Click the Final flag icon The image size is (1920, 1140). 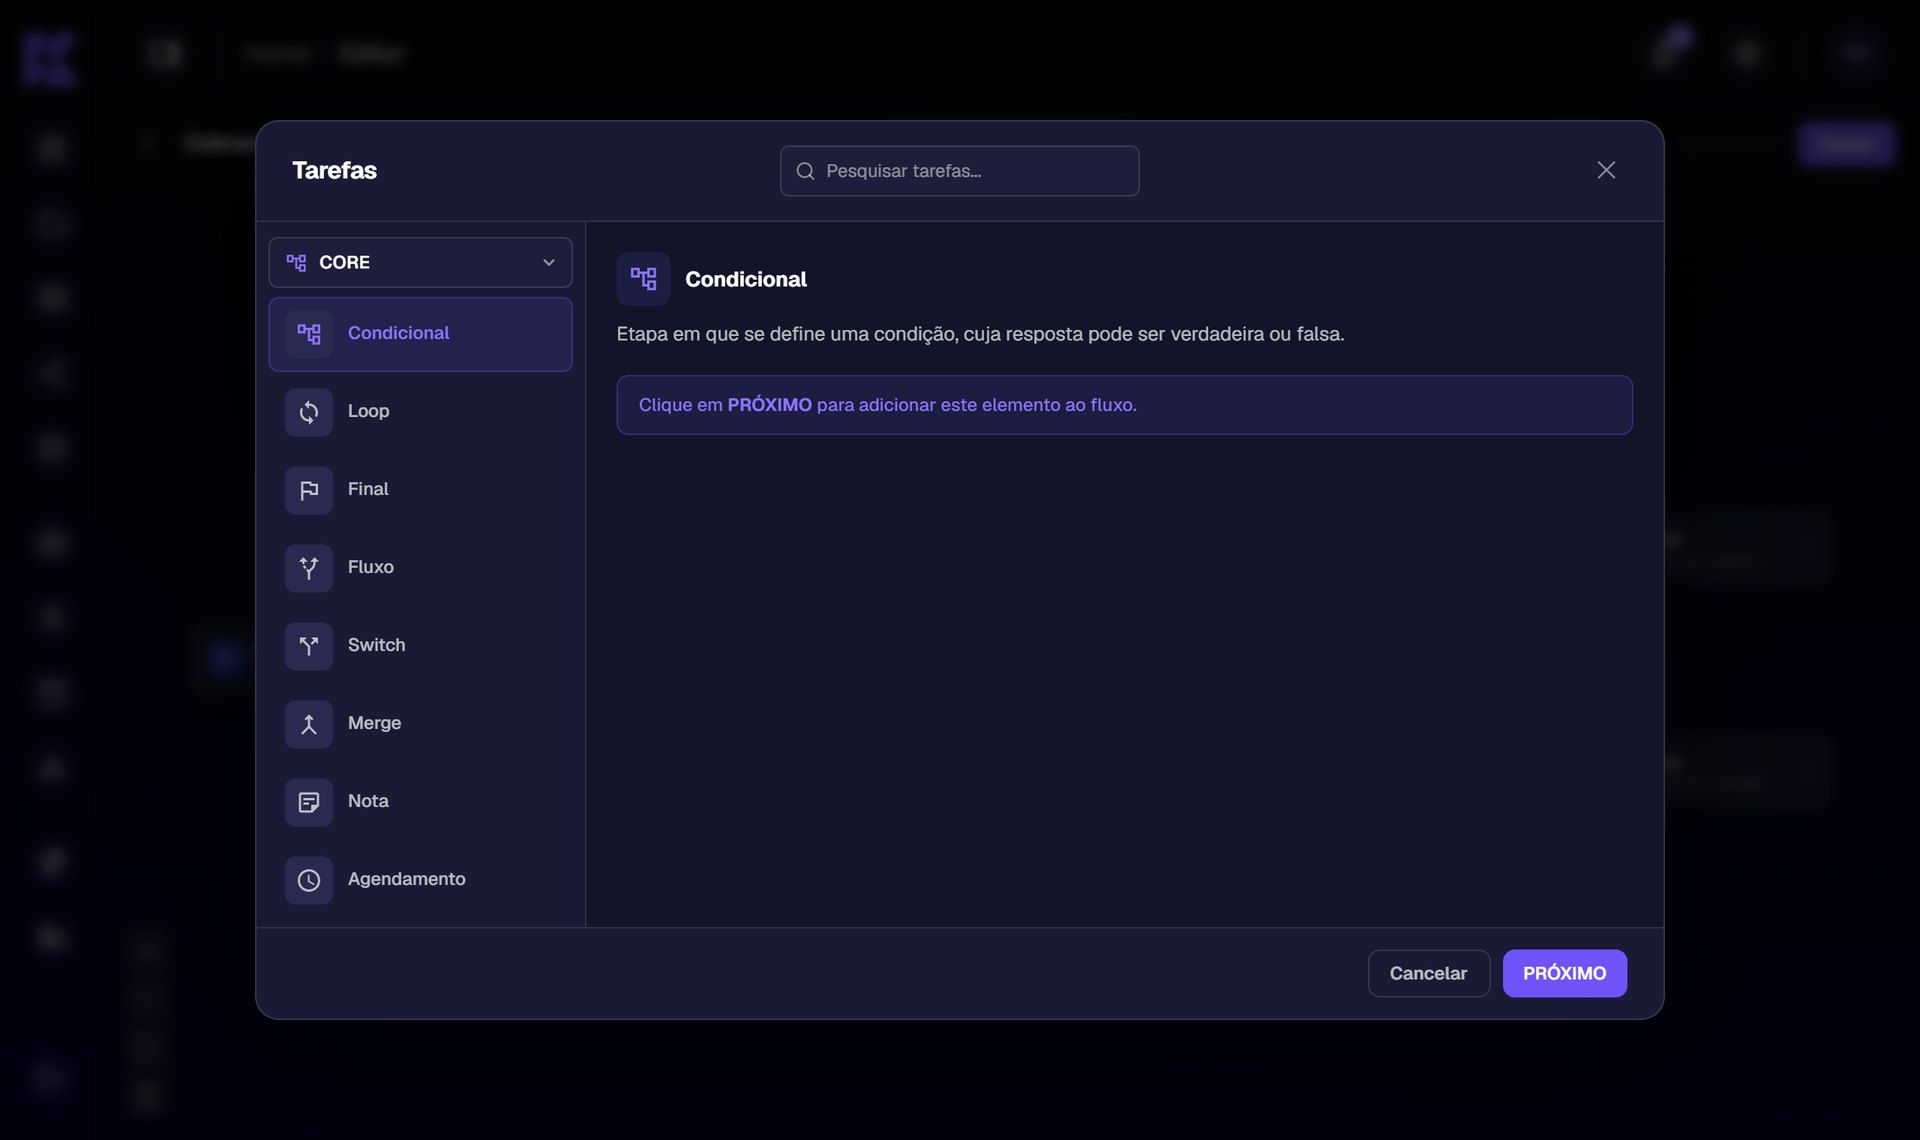point(309,490)
